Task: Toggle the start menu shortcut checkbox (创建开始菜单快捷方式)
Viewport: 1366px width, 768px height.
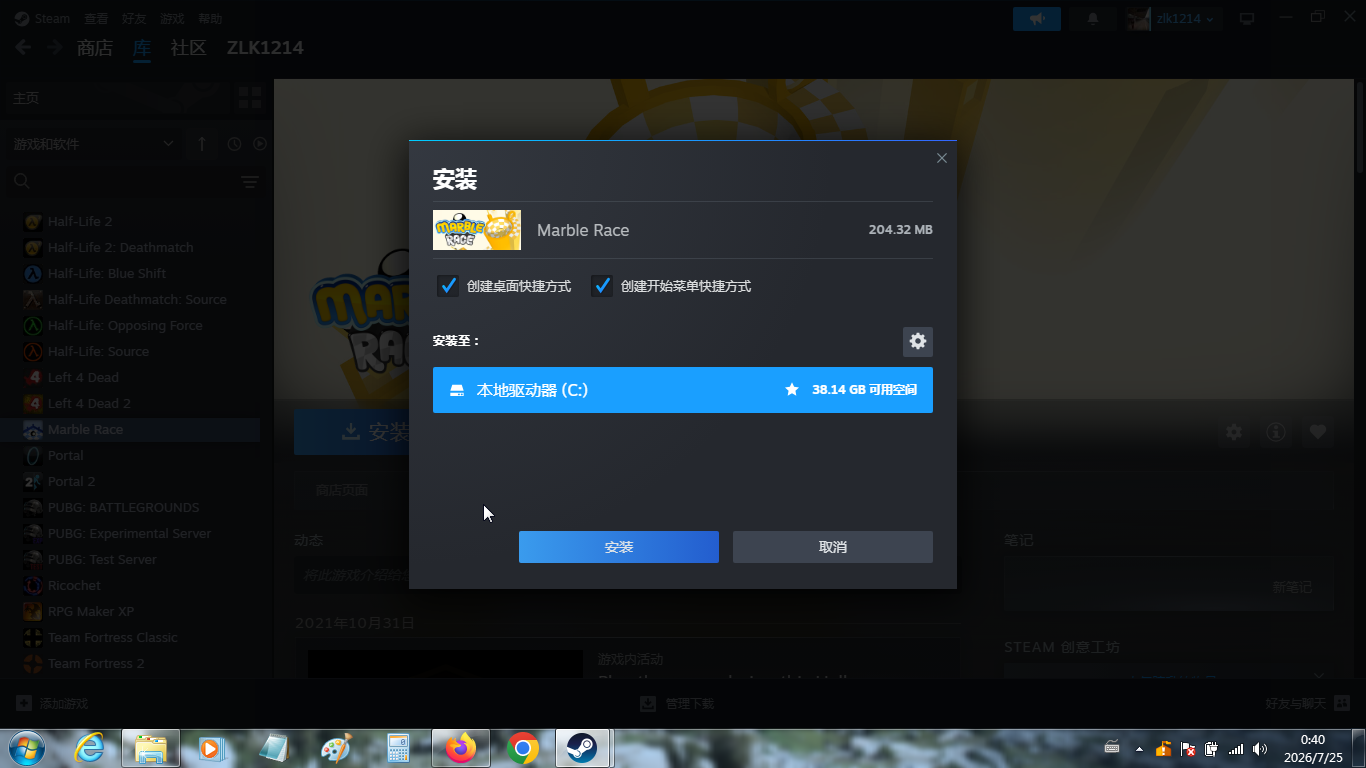Action: click(602, 286)
